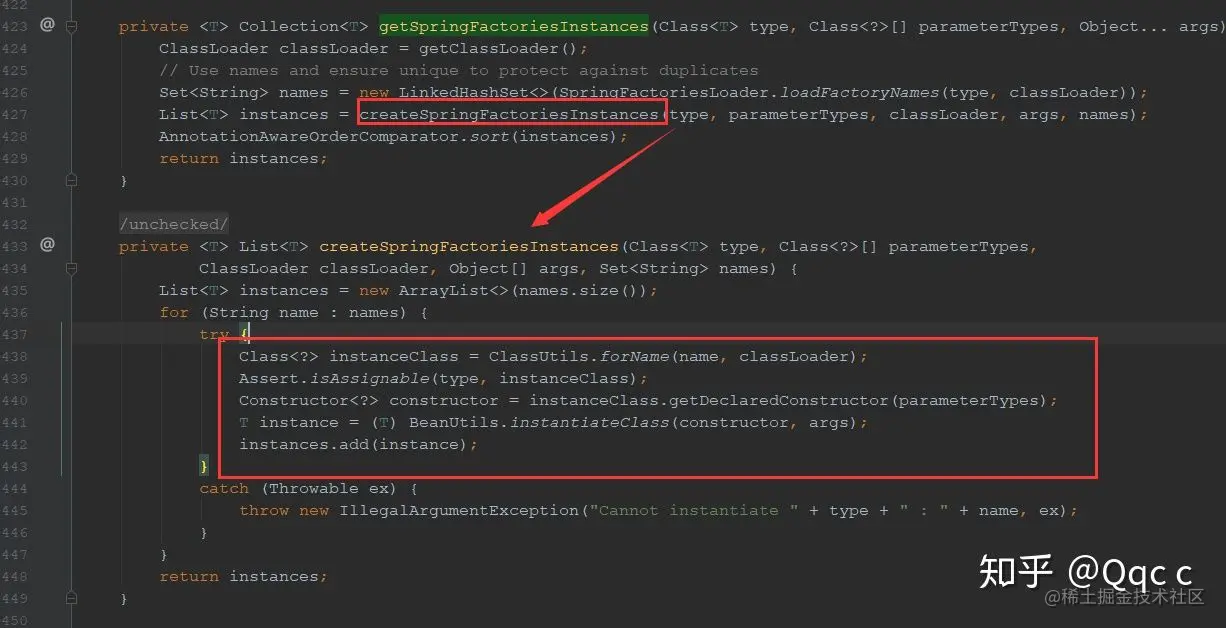Click forName on line 438
This screenshot has width=1226, height=628.
coord(634,356)
